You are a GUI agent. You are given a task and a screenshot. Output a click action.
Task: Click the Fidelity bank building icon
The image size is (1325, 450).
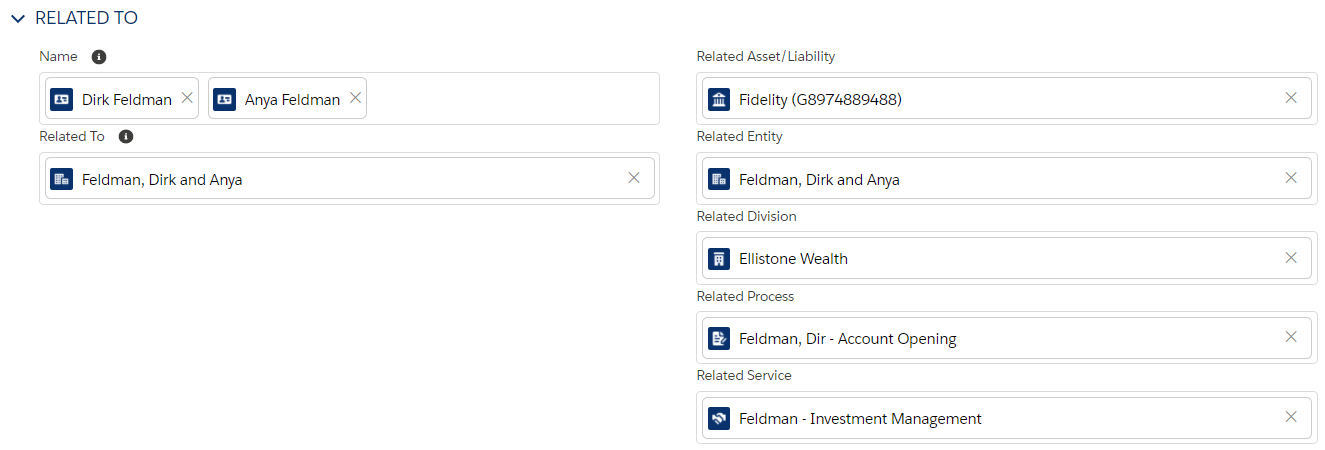(x=719, y=99)
